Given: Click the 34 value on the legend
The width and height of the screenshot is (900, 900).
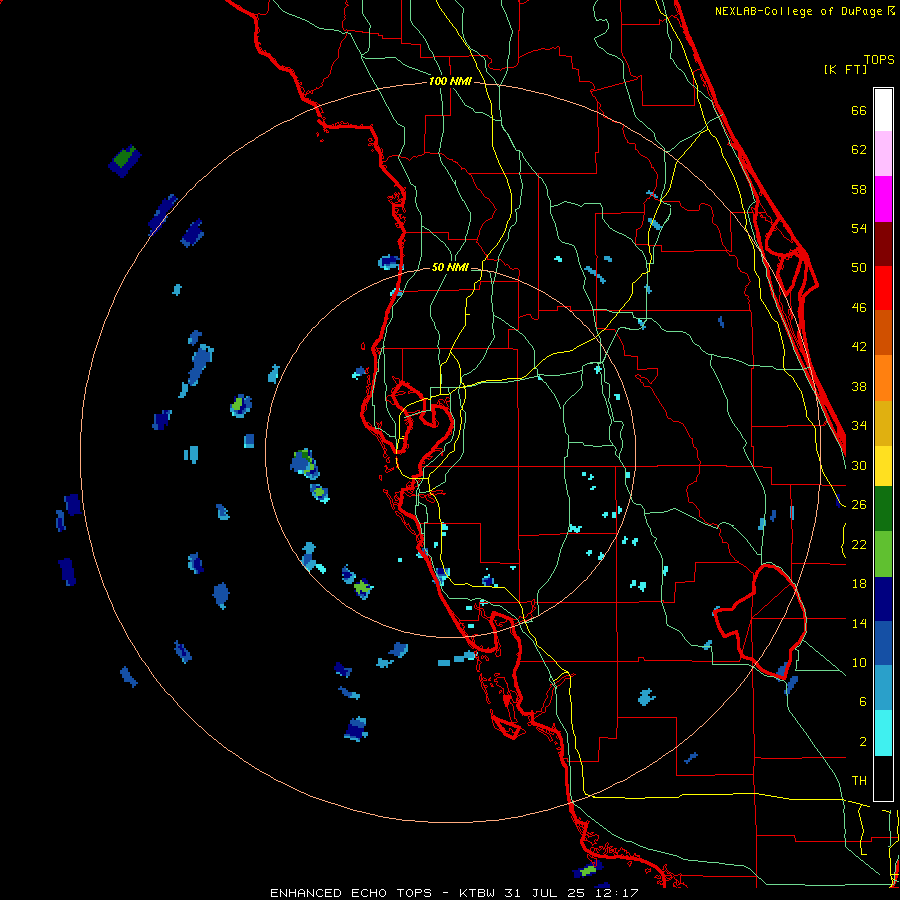Looking at the screenshot, I should (859, 426).
